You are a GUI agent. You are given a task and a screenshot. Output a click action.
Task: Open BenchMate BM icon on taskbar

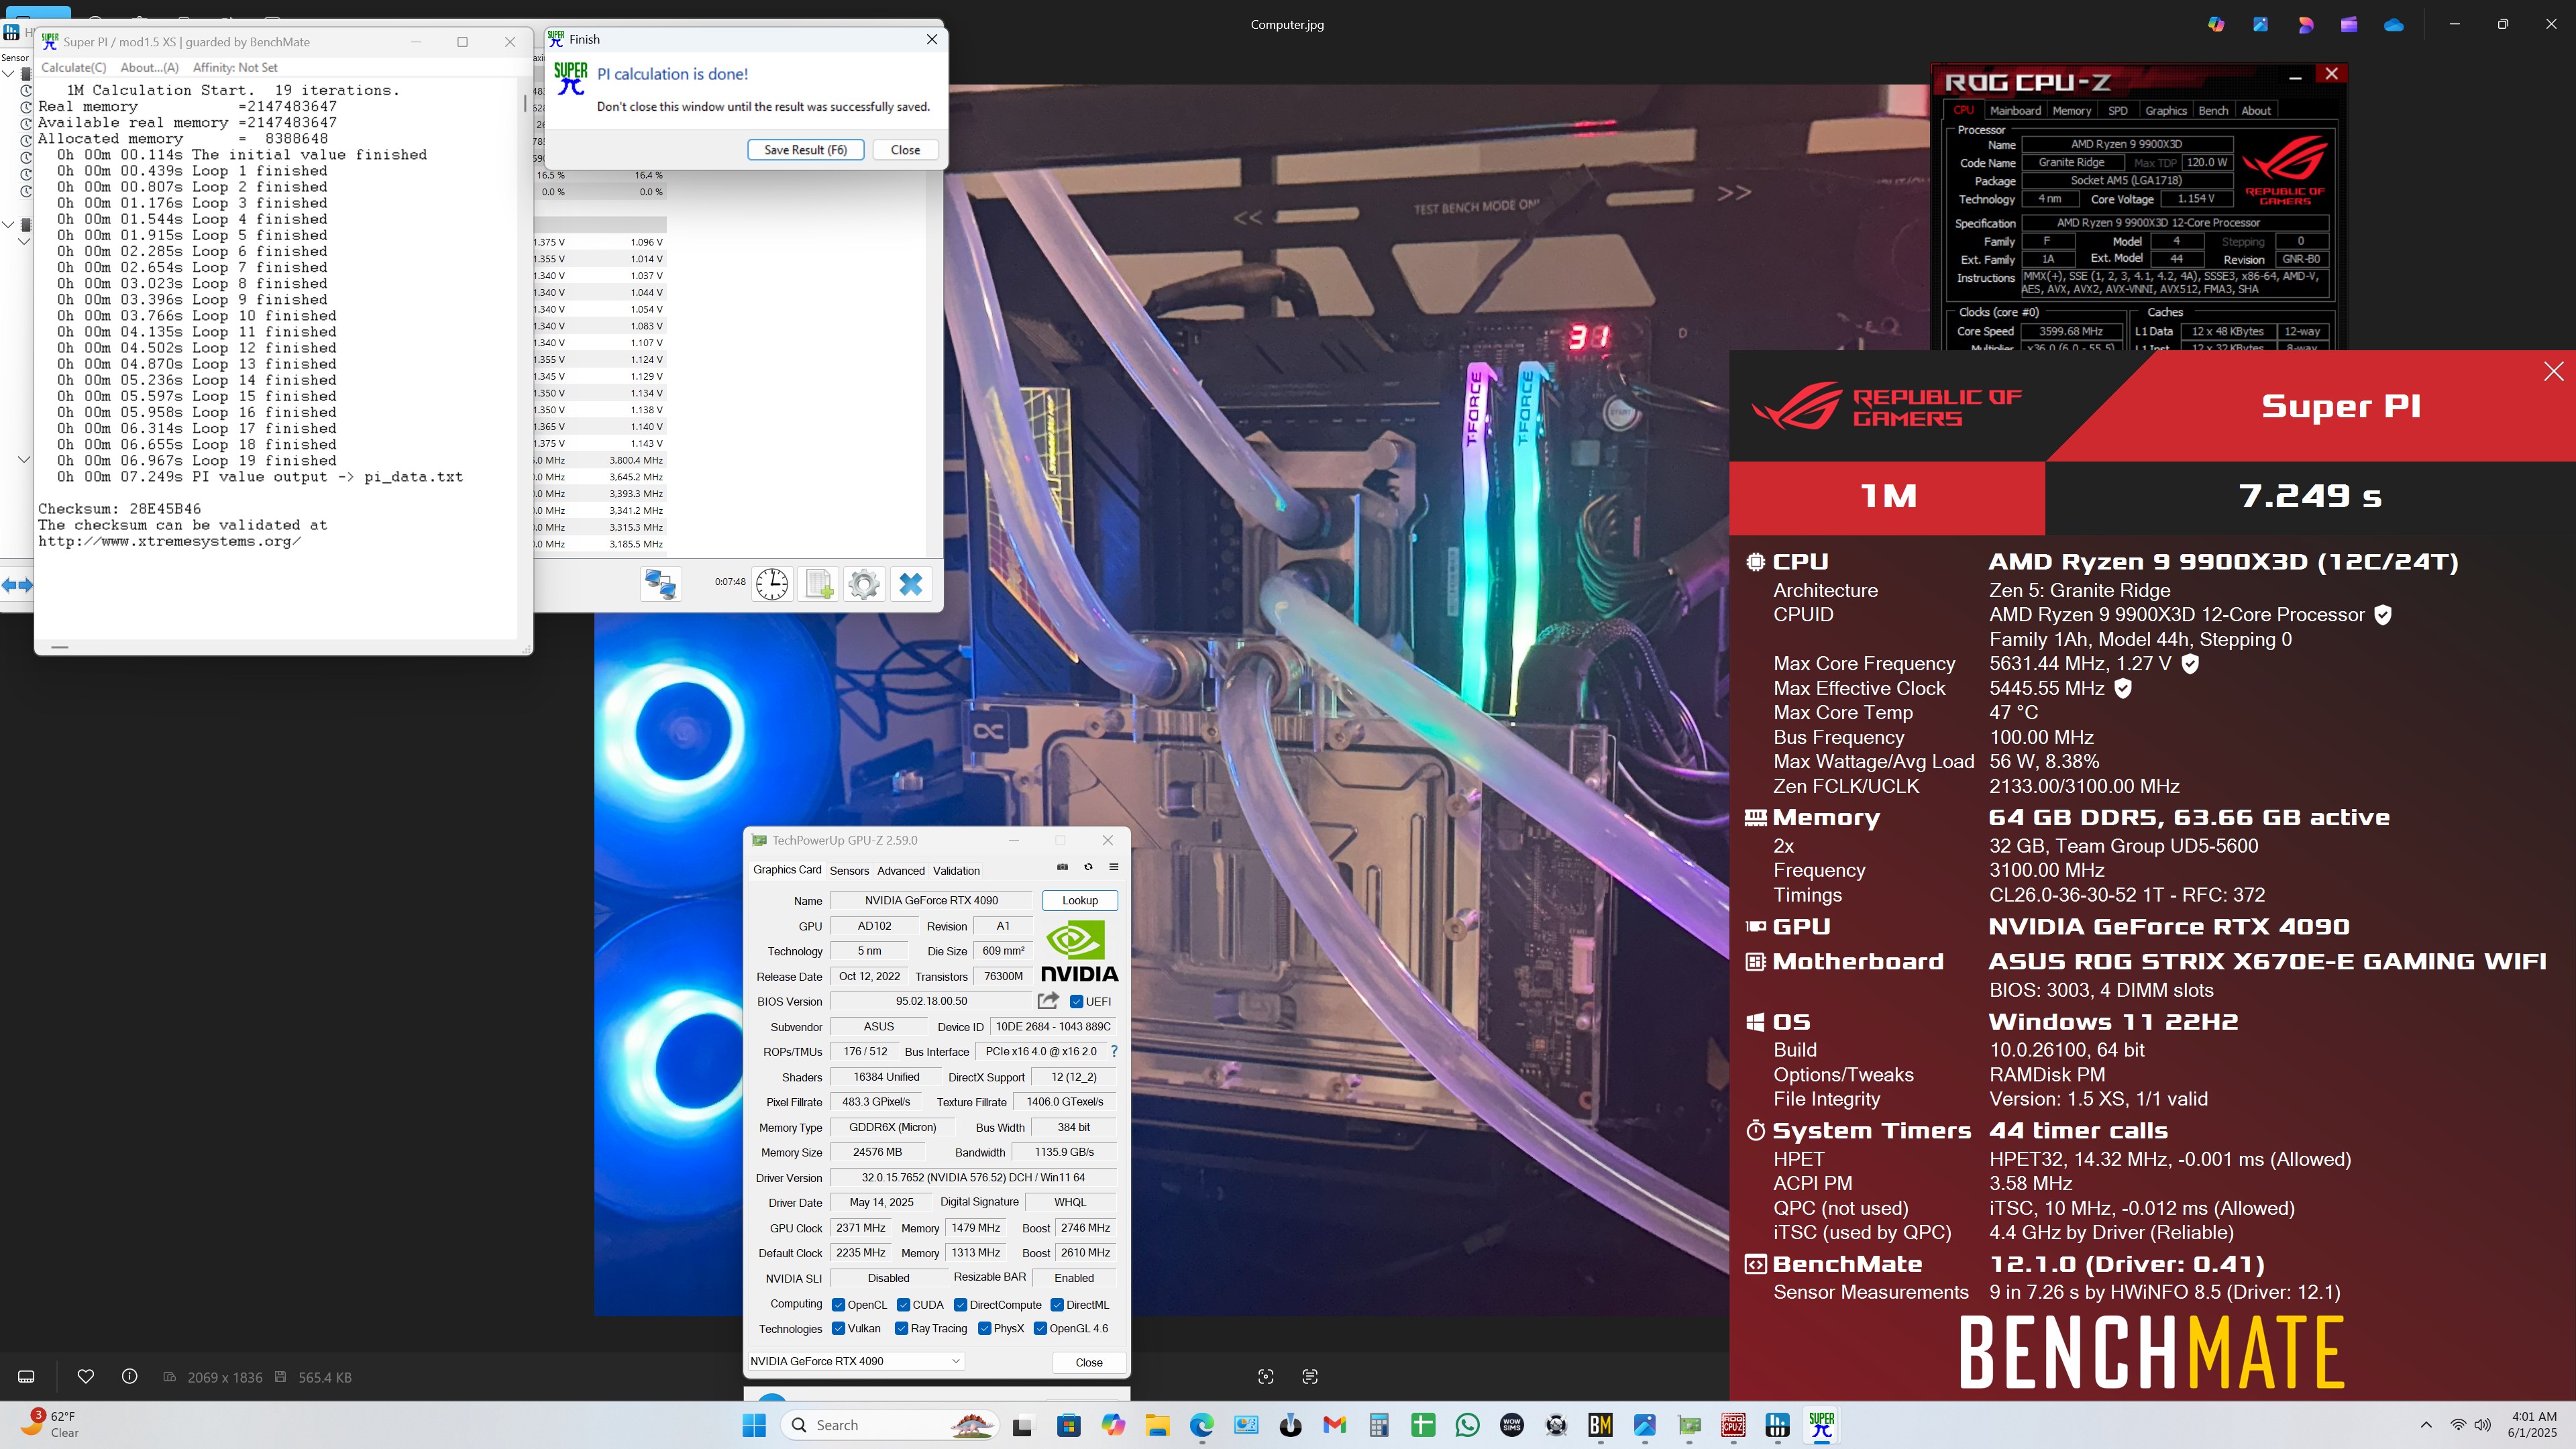1600,1425
